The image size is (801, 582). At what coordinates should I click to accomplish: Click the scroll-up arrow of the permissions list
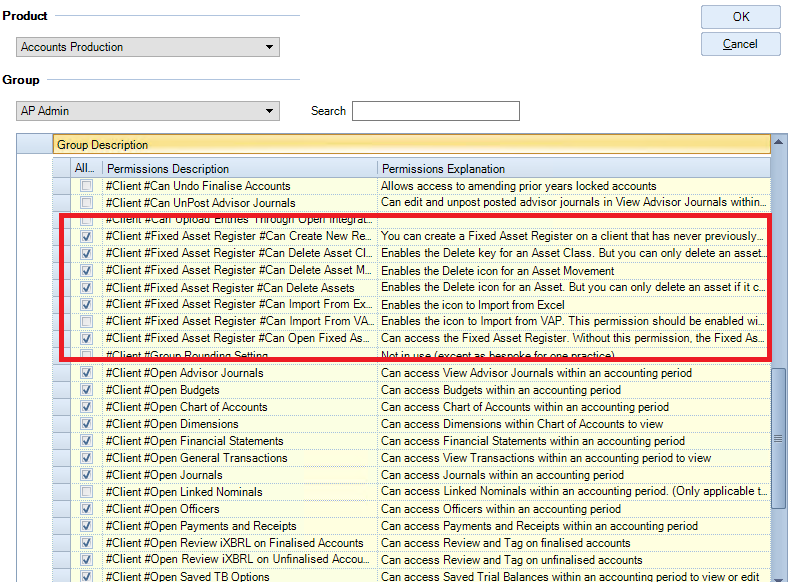coord(779,142)
